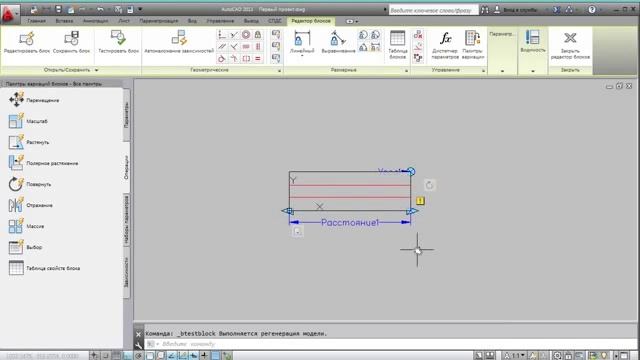This screenshot has height=360, width=640.
Task: Toggle Object Snap in status bar
Action: (x=149, y=356)
